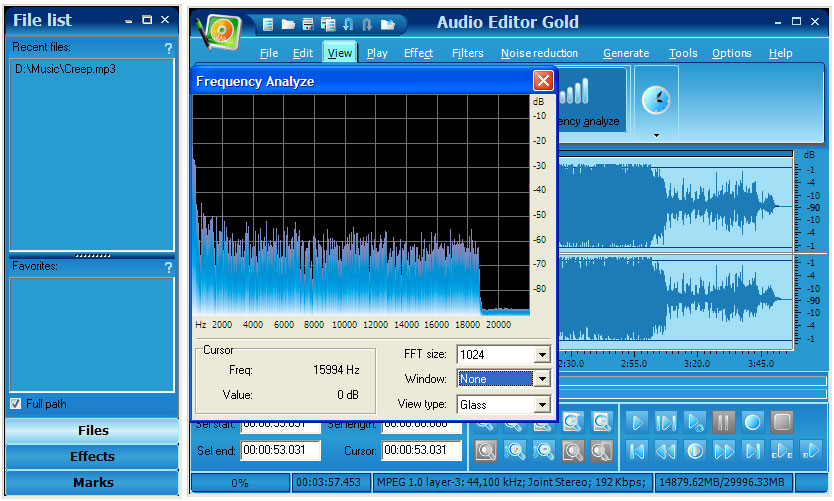834x501 pixels.
Task: Open the Noise reduction menu
Action: click(539, 53)
